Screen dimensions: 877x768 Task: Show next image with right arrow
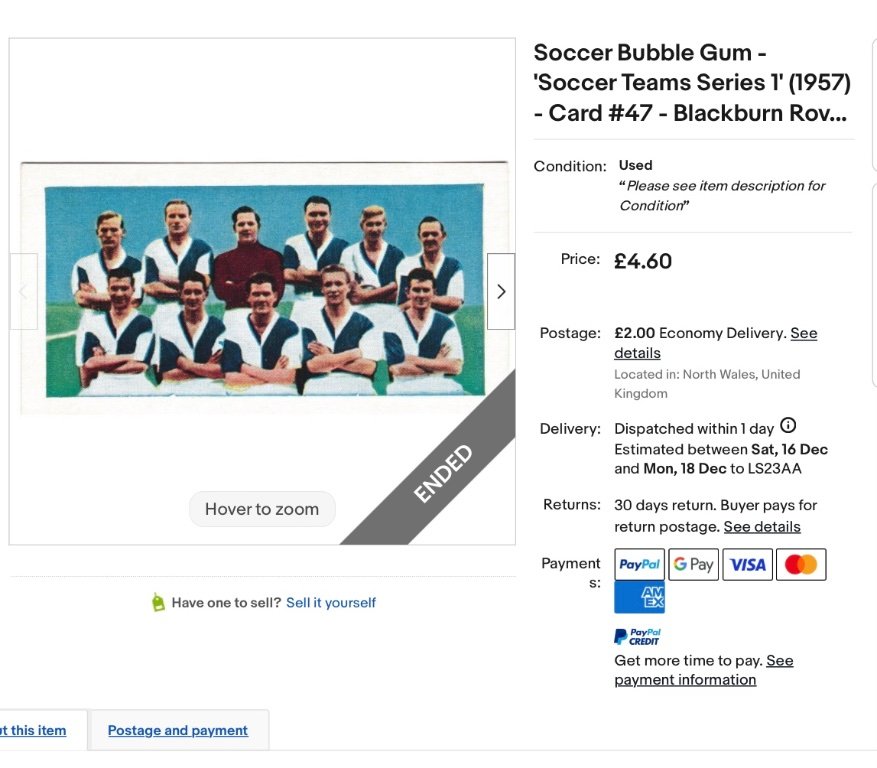pyautogui.click(x=501, y=291)
